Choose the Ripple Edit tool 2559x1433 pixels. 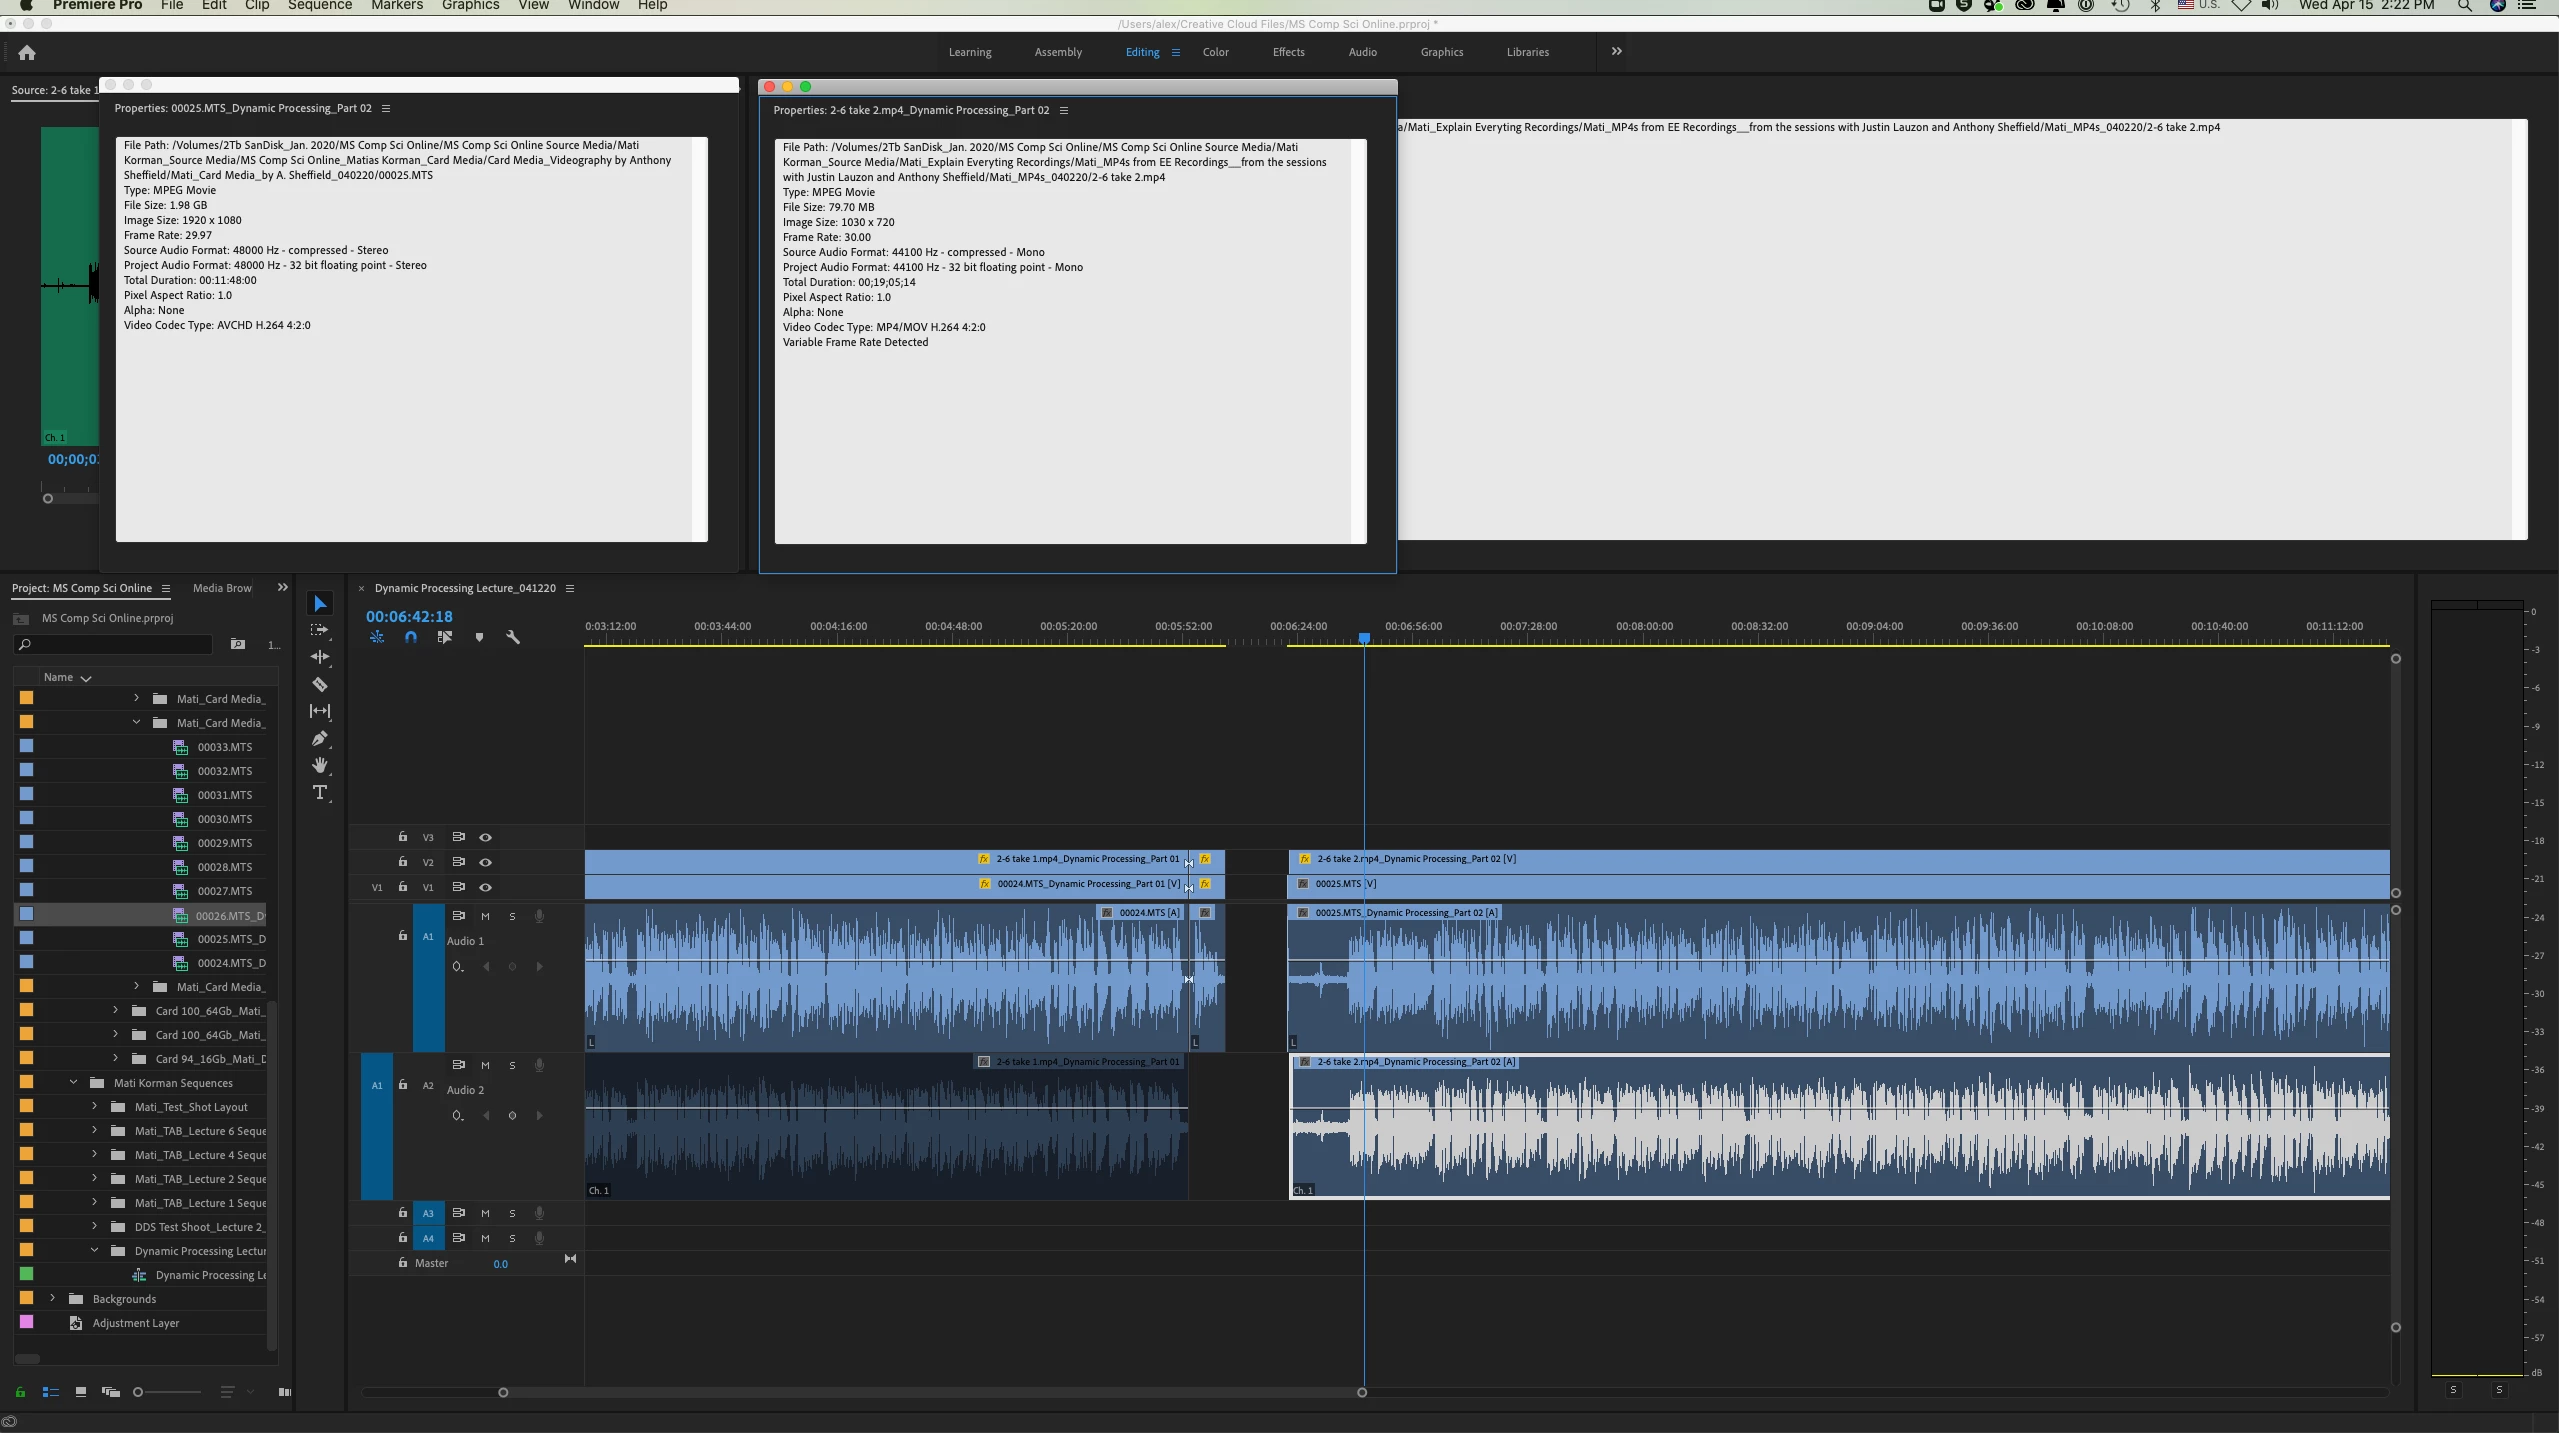tap(320, 657)
